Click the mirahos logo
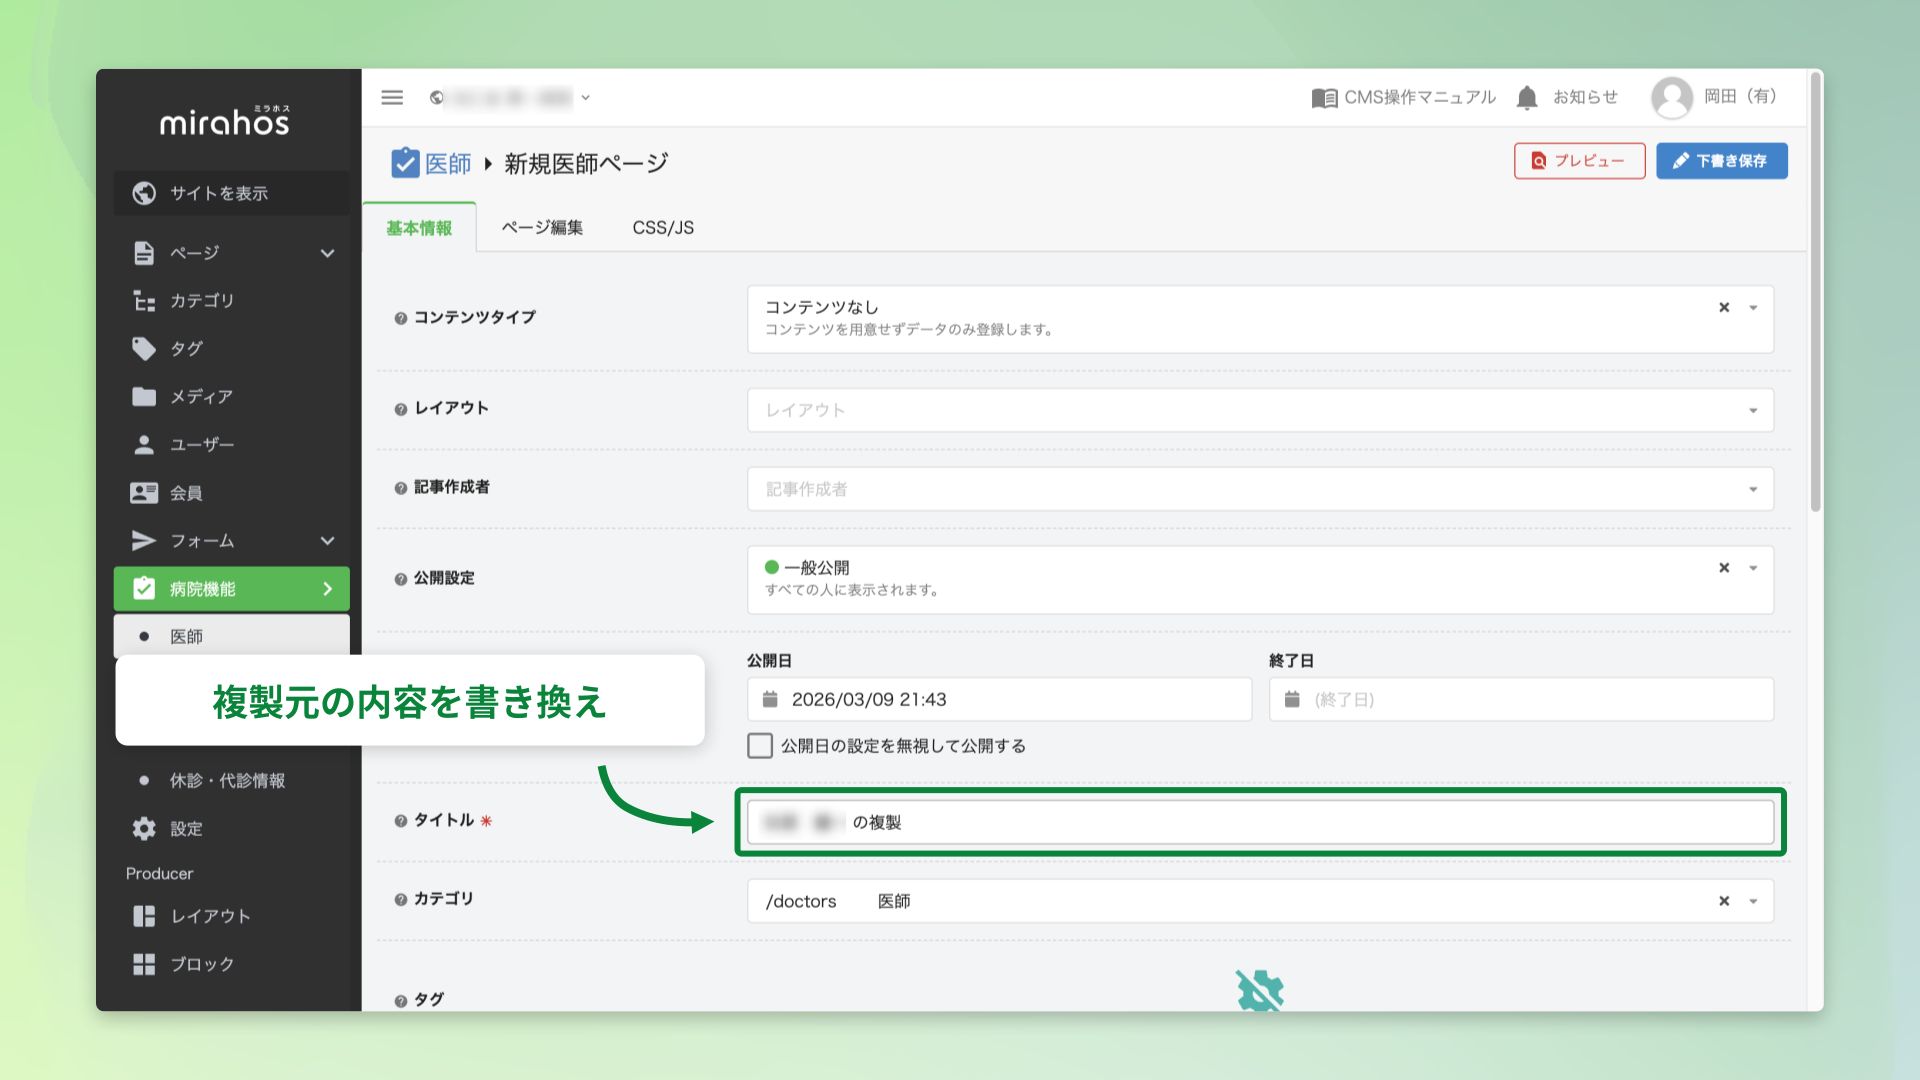This screenshot has width=1920, height=1080. (x=225, y=122)
